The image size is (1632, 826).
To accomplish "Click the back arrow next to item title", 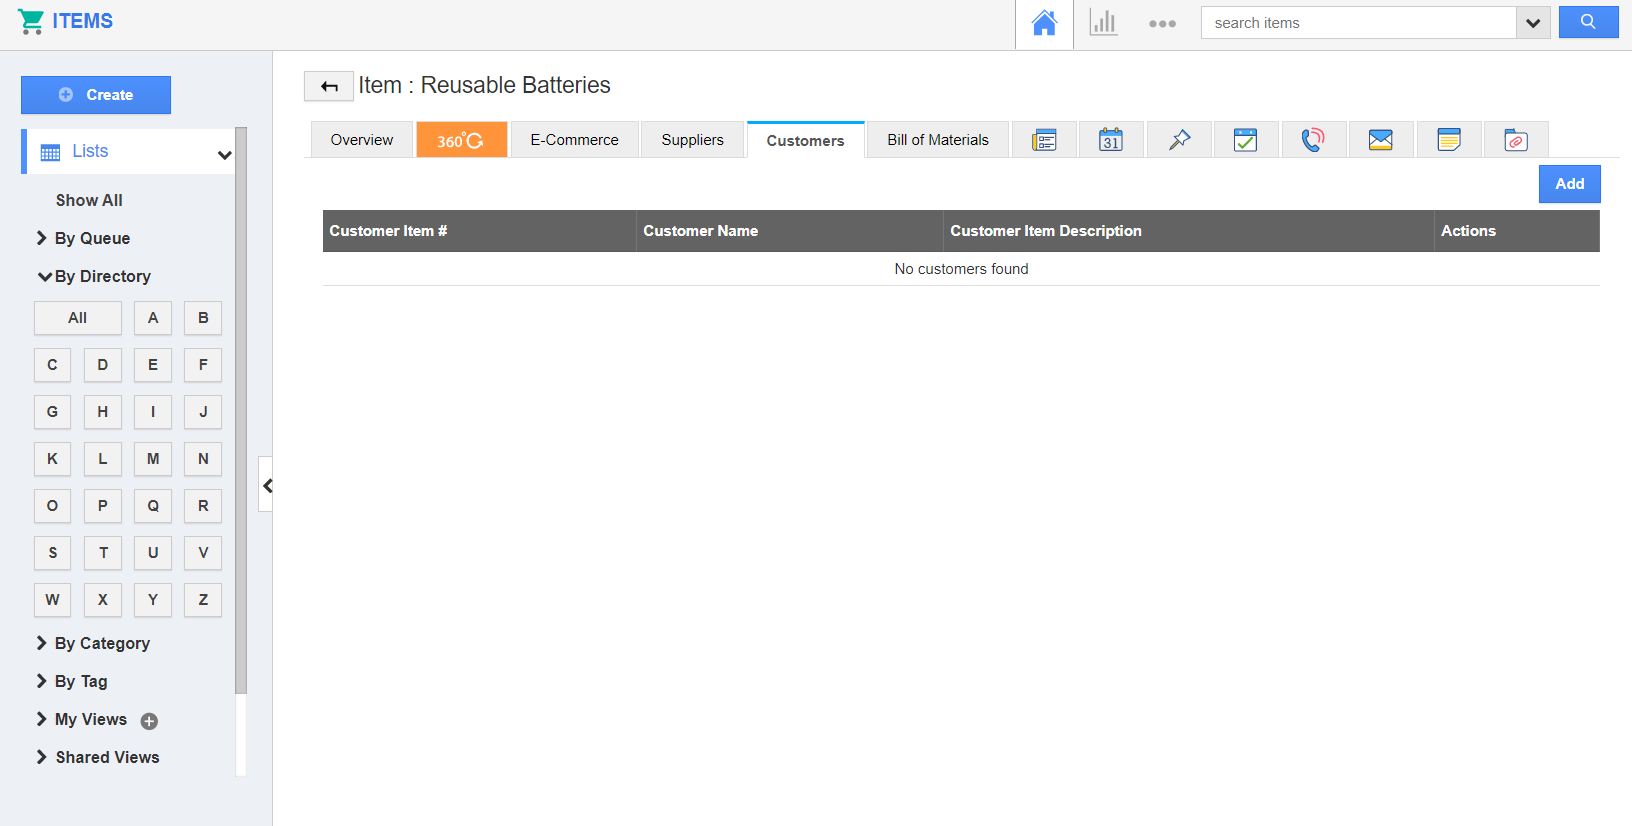I will pos(329,86).
